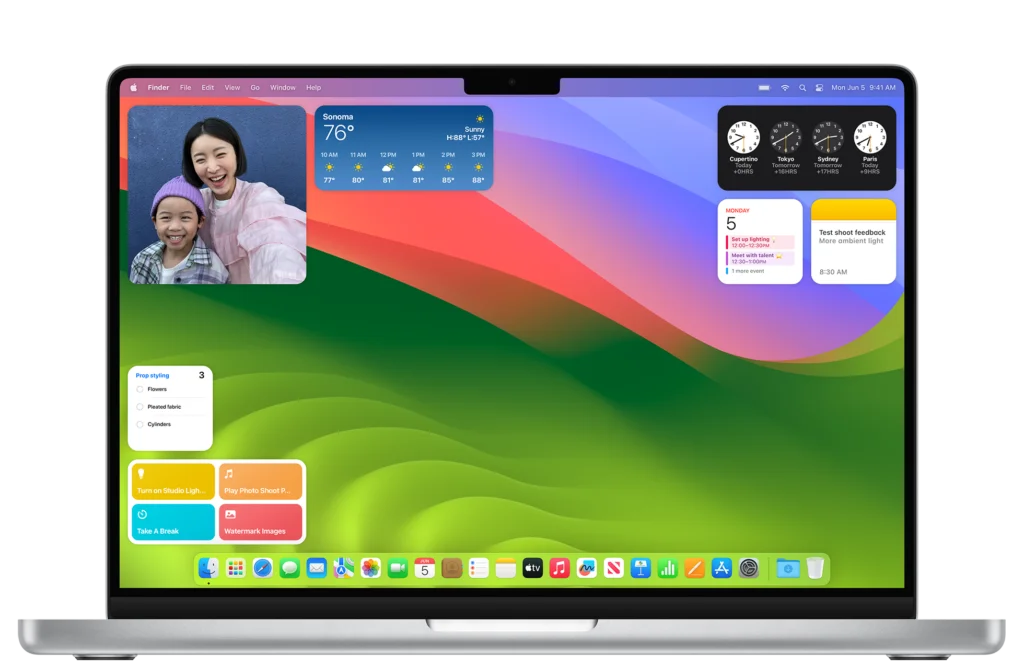
Task: Open the Apple TV app
Action: (x=531, y=568)
